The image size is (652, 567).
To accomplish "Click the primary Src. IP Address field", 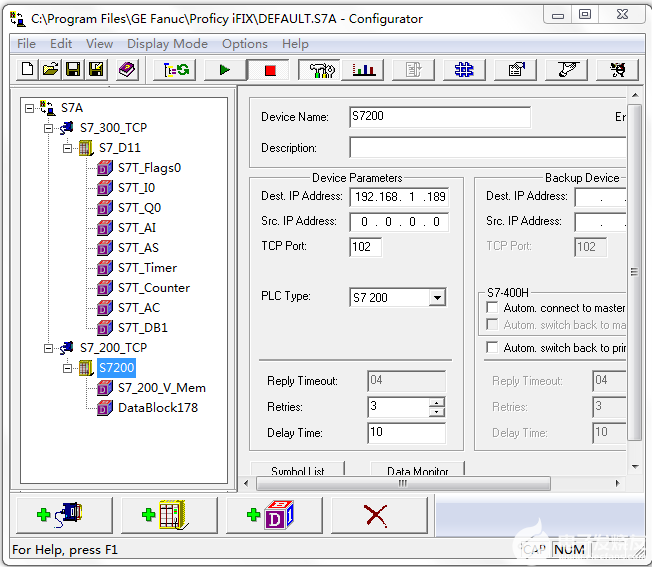I will point(399,222).
